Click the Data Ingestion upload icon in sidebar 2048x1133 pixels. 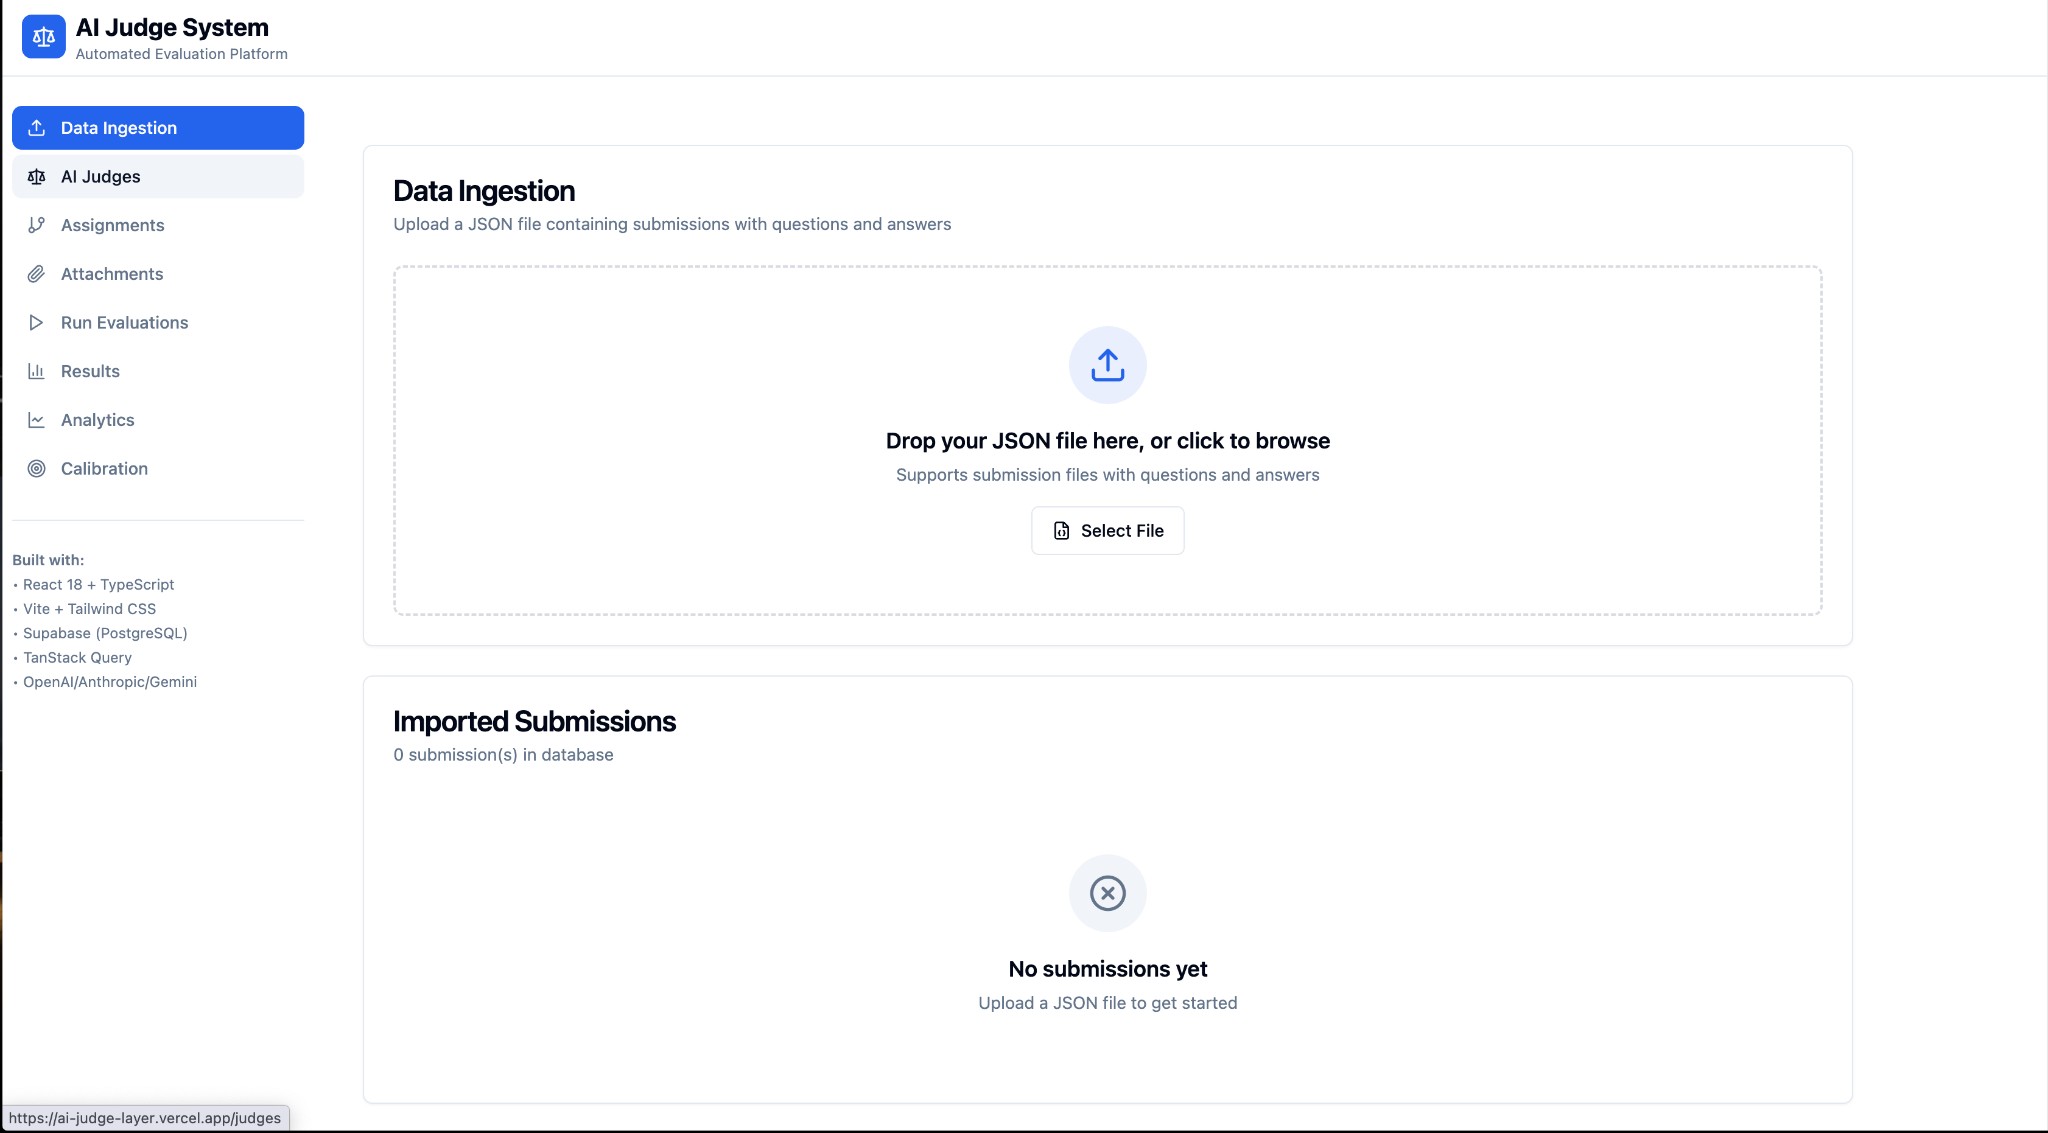click(37, 128)
